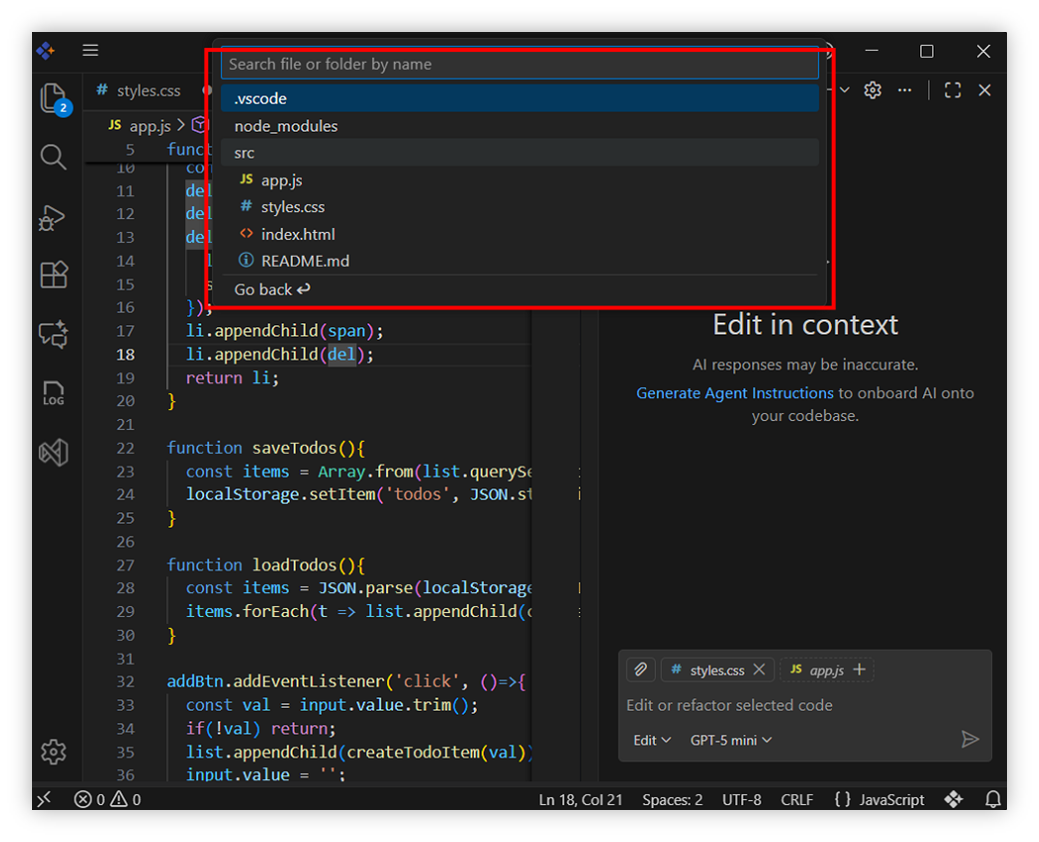
Task: Open chat settings gear icon
Action: [x=873, y=90]
